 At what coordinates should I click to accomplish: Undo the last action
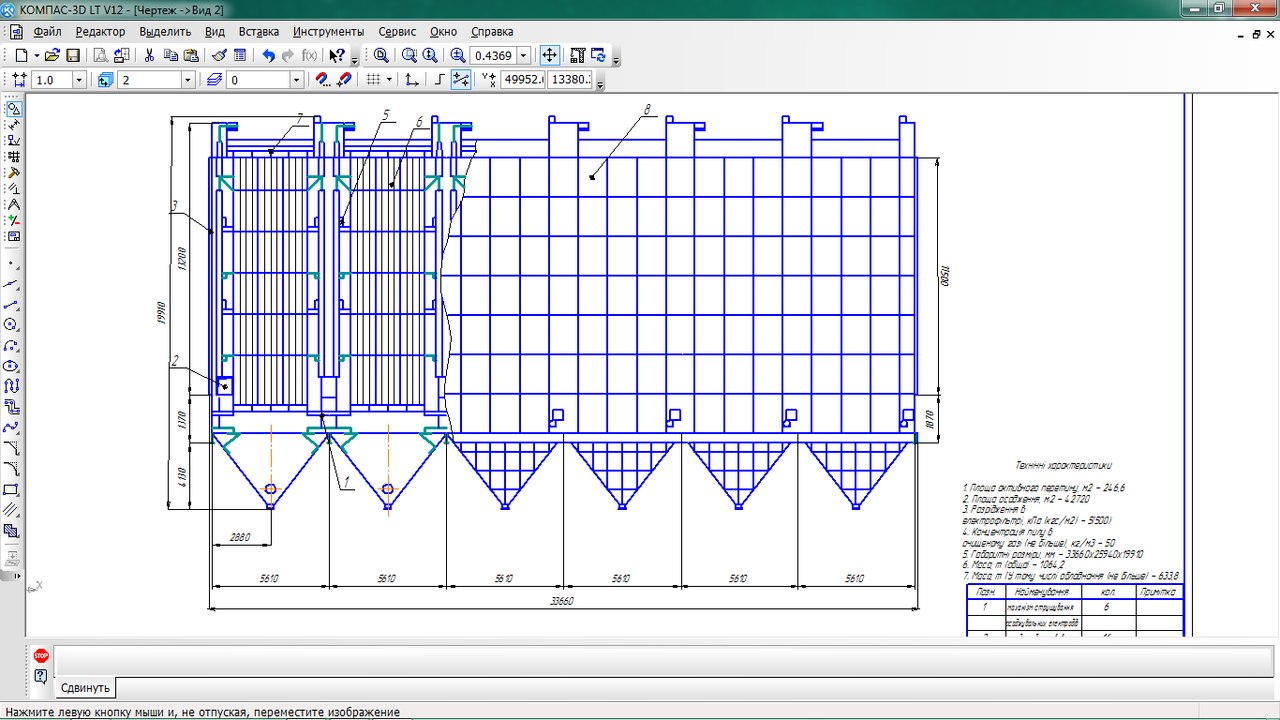pos(268,56)
